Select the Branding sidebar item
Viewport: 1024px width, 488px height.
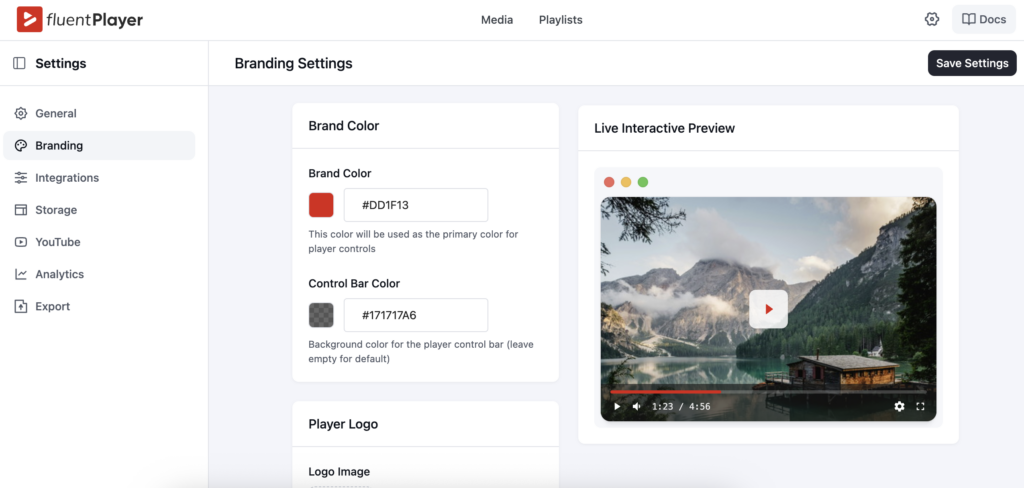pyautogui.click(x=99, y=146)
